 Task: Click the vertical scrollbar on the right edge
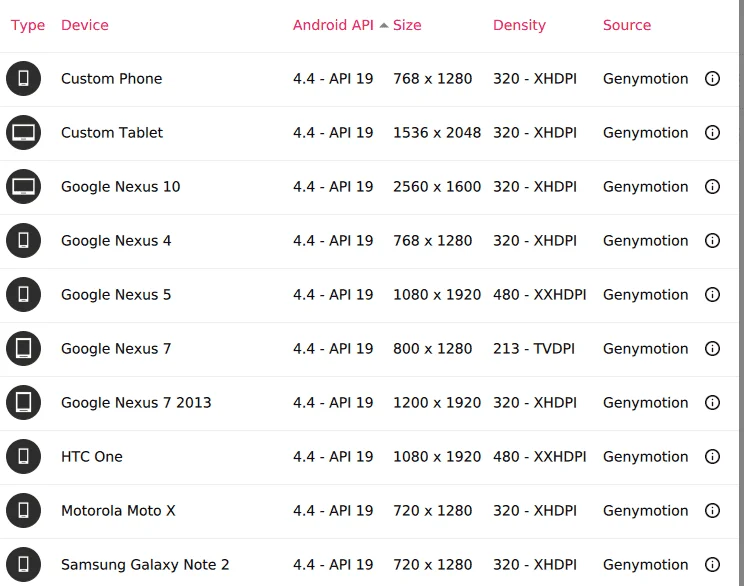pyautogui.click(x=741, y=293)
